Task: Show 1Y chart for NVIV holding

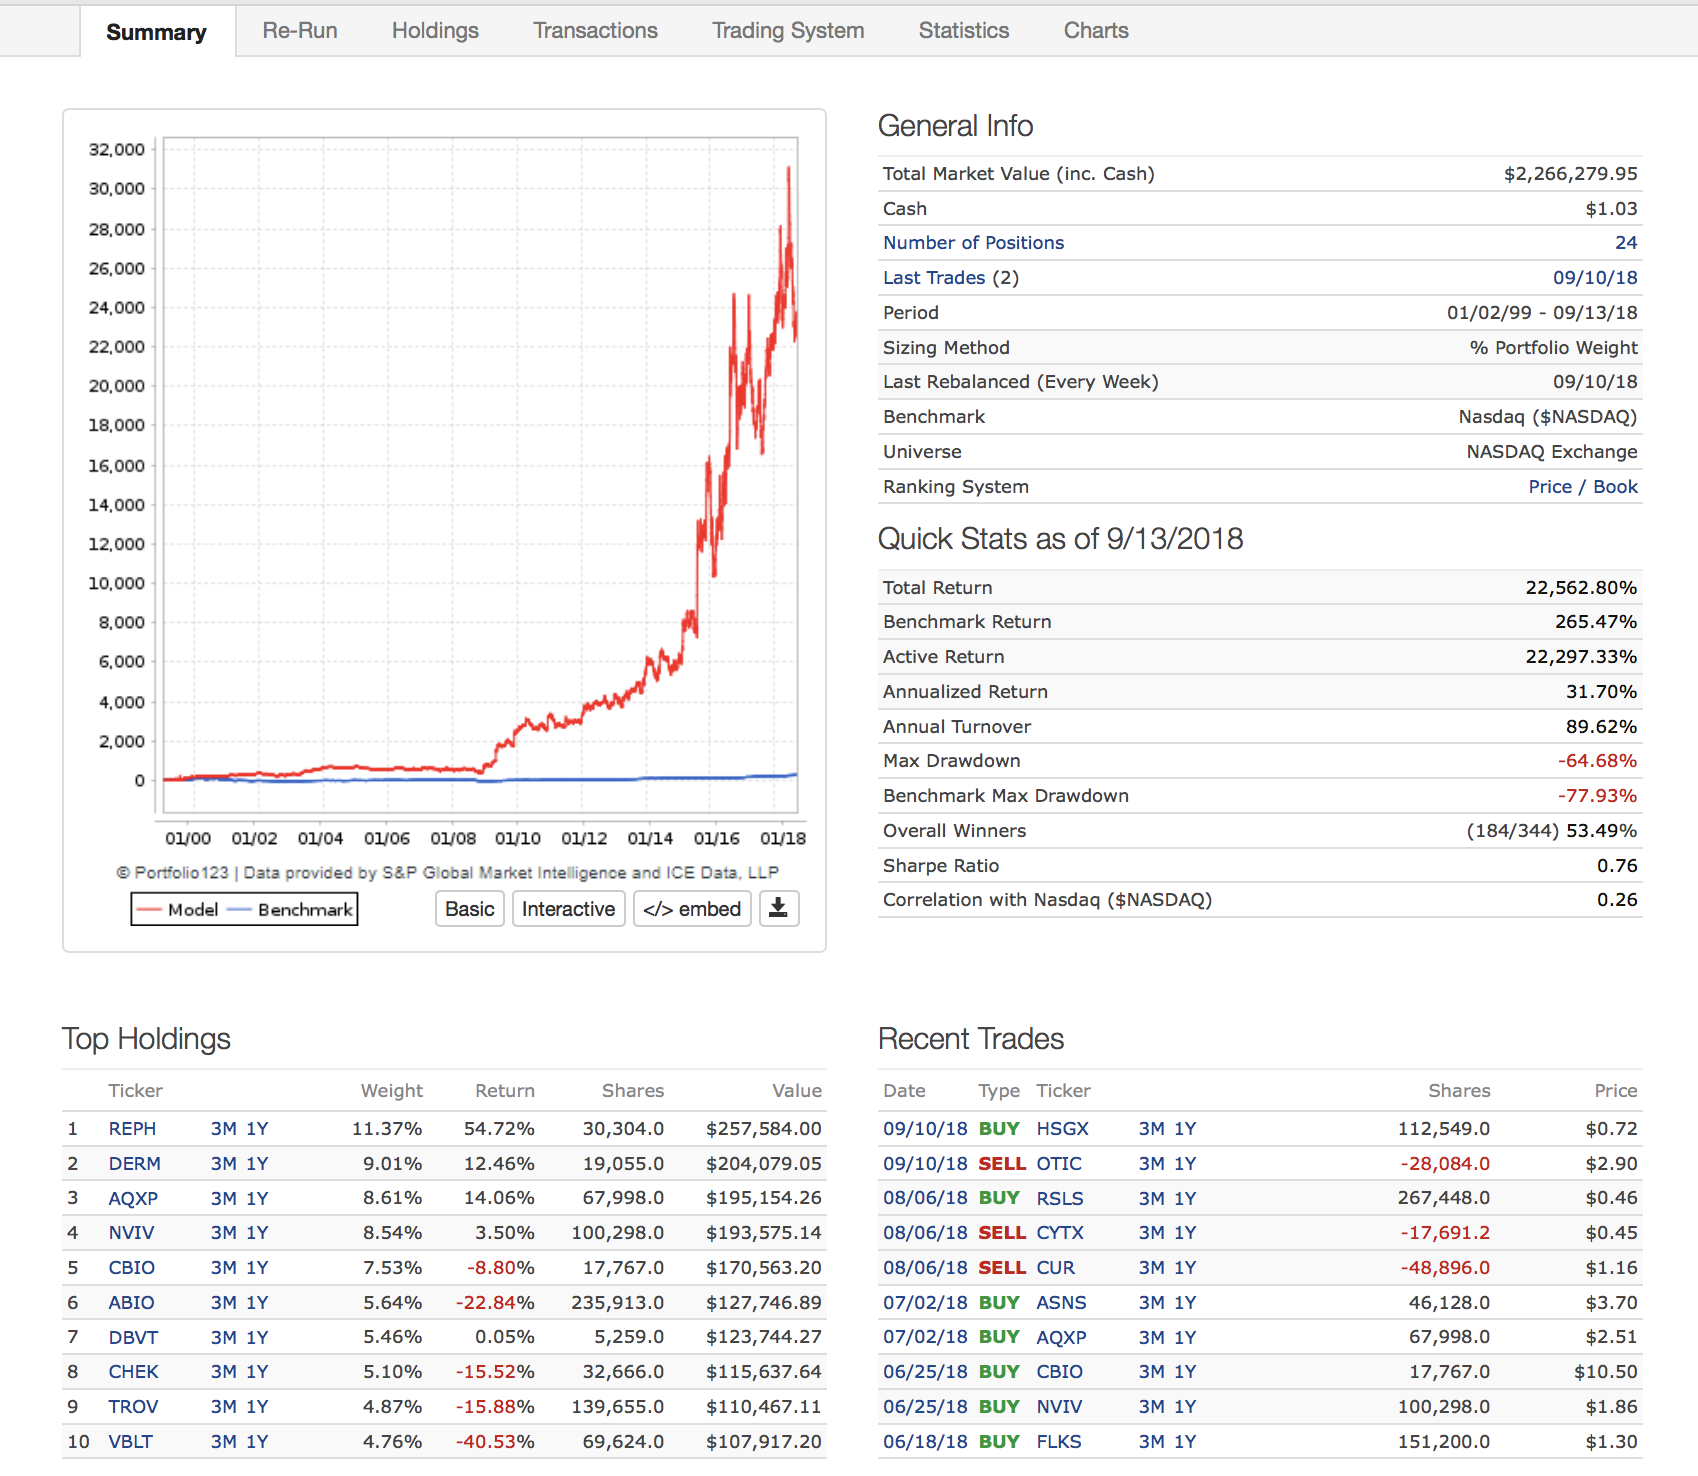Action: pyautogui.click(x=257, y=1233)
